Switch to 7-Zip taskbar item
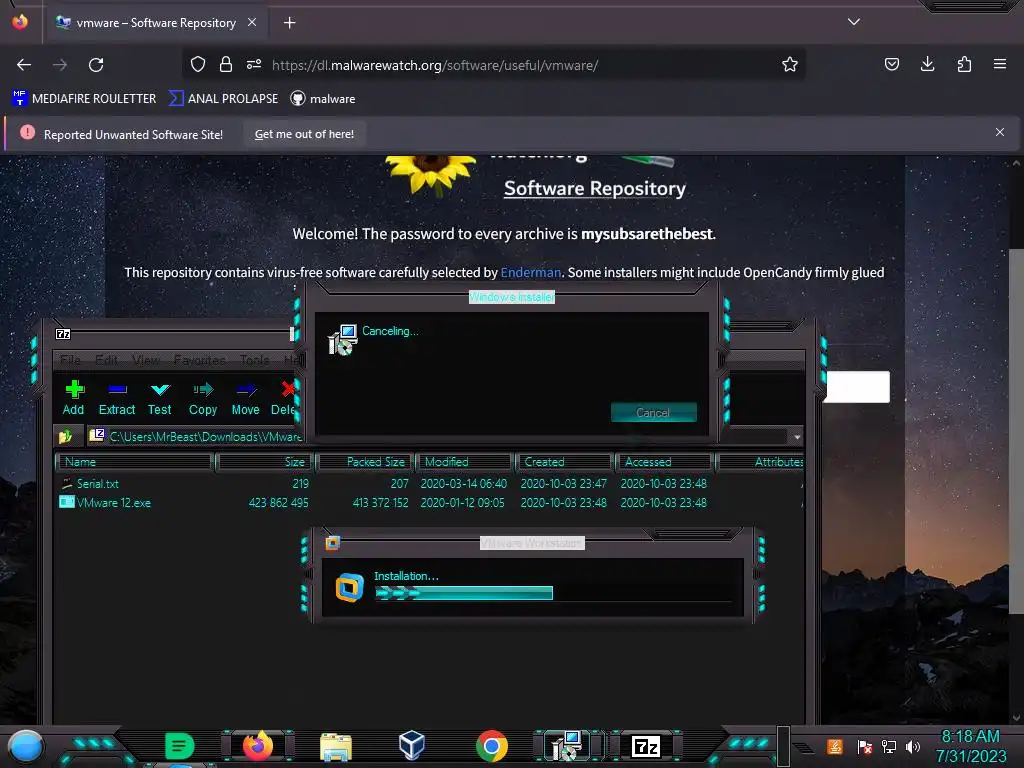The width and height of the screenshot is (1024, 768). [646, 746]
